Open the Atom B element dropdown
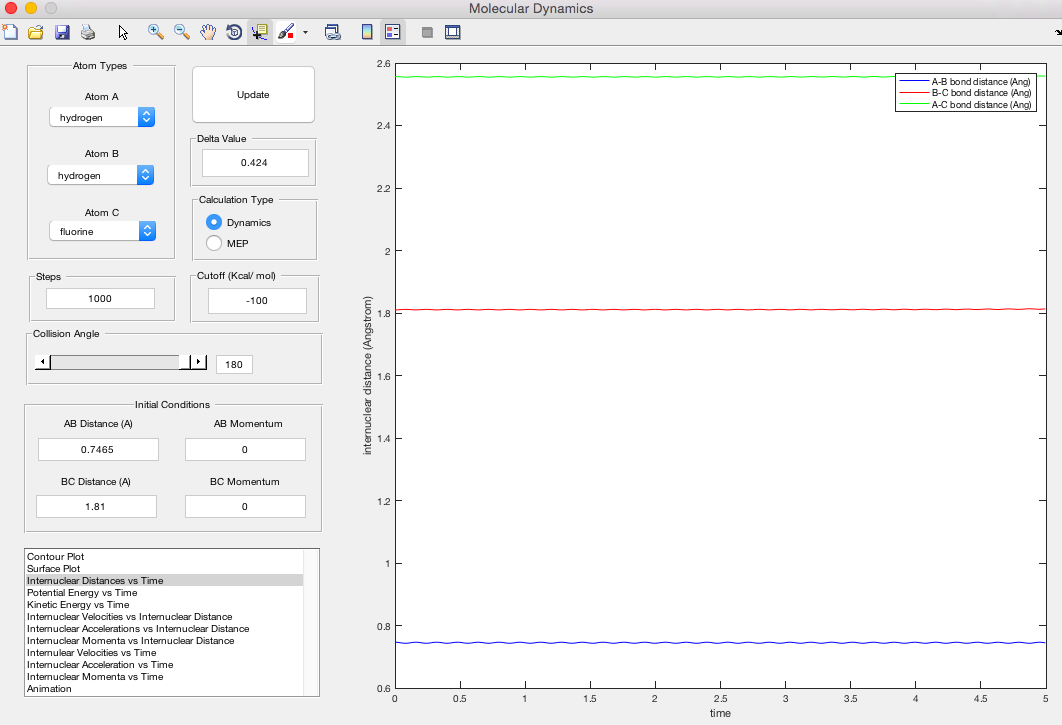 coord(102,175)
